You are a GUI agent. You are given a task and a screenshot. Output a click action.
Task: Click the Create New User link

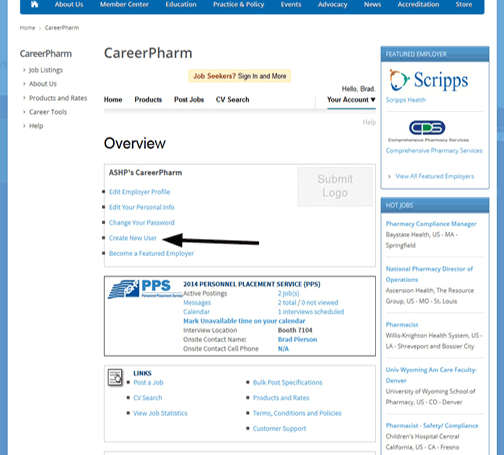133,238
